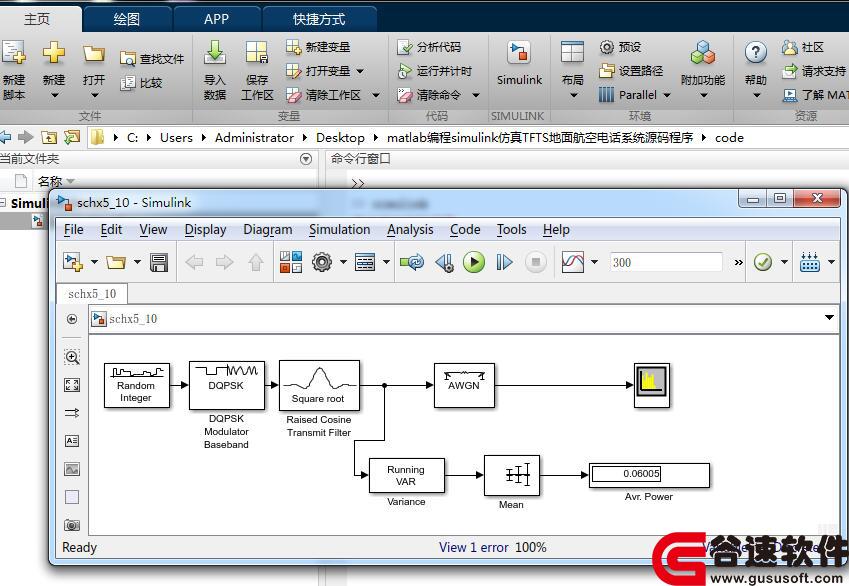The height and width of the screenshot is (586, 849).
Task: Select the Random Integer block
Action: pos(136,385)
